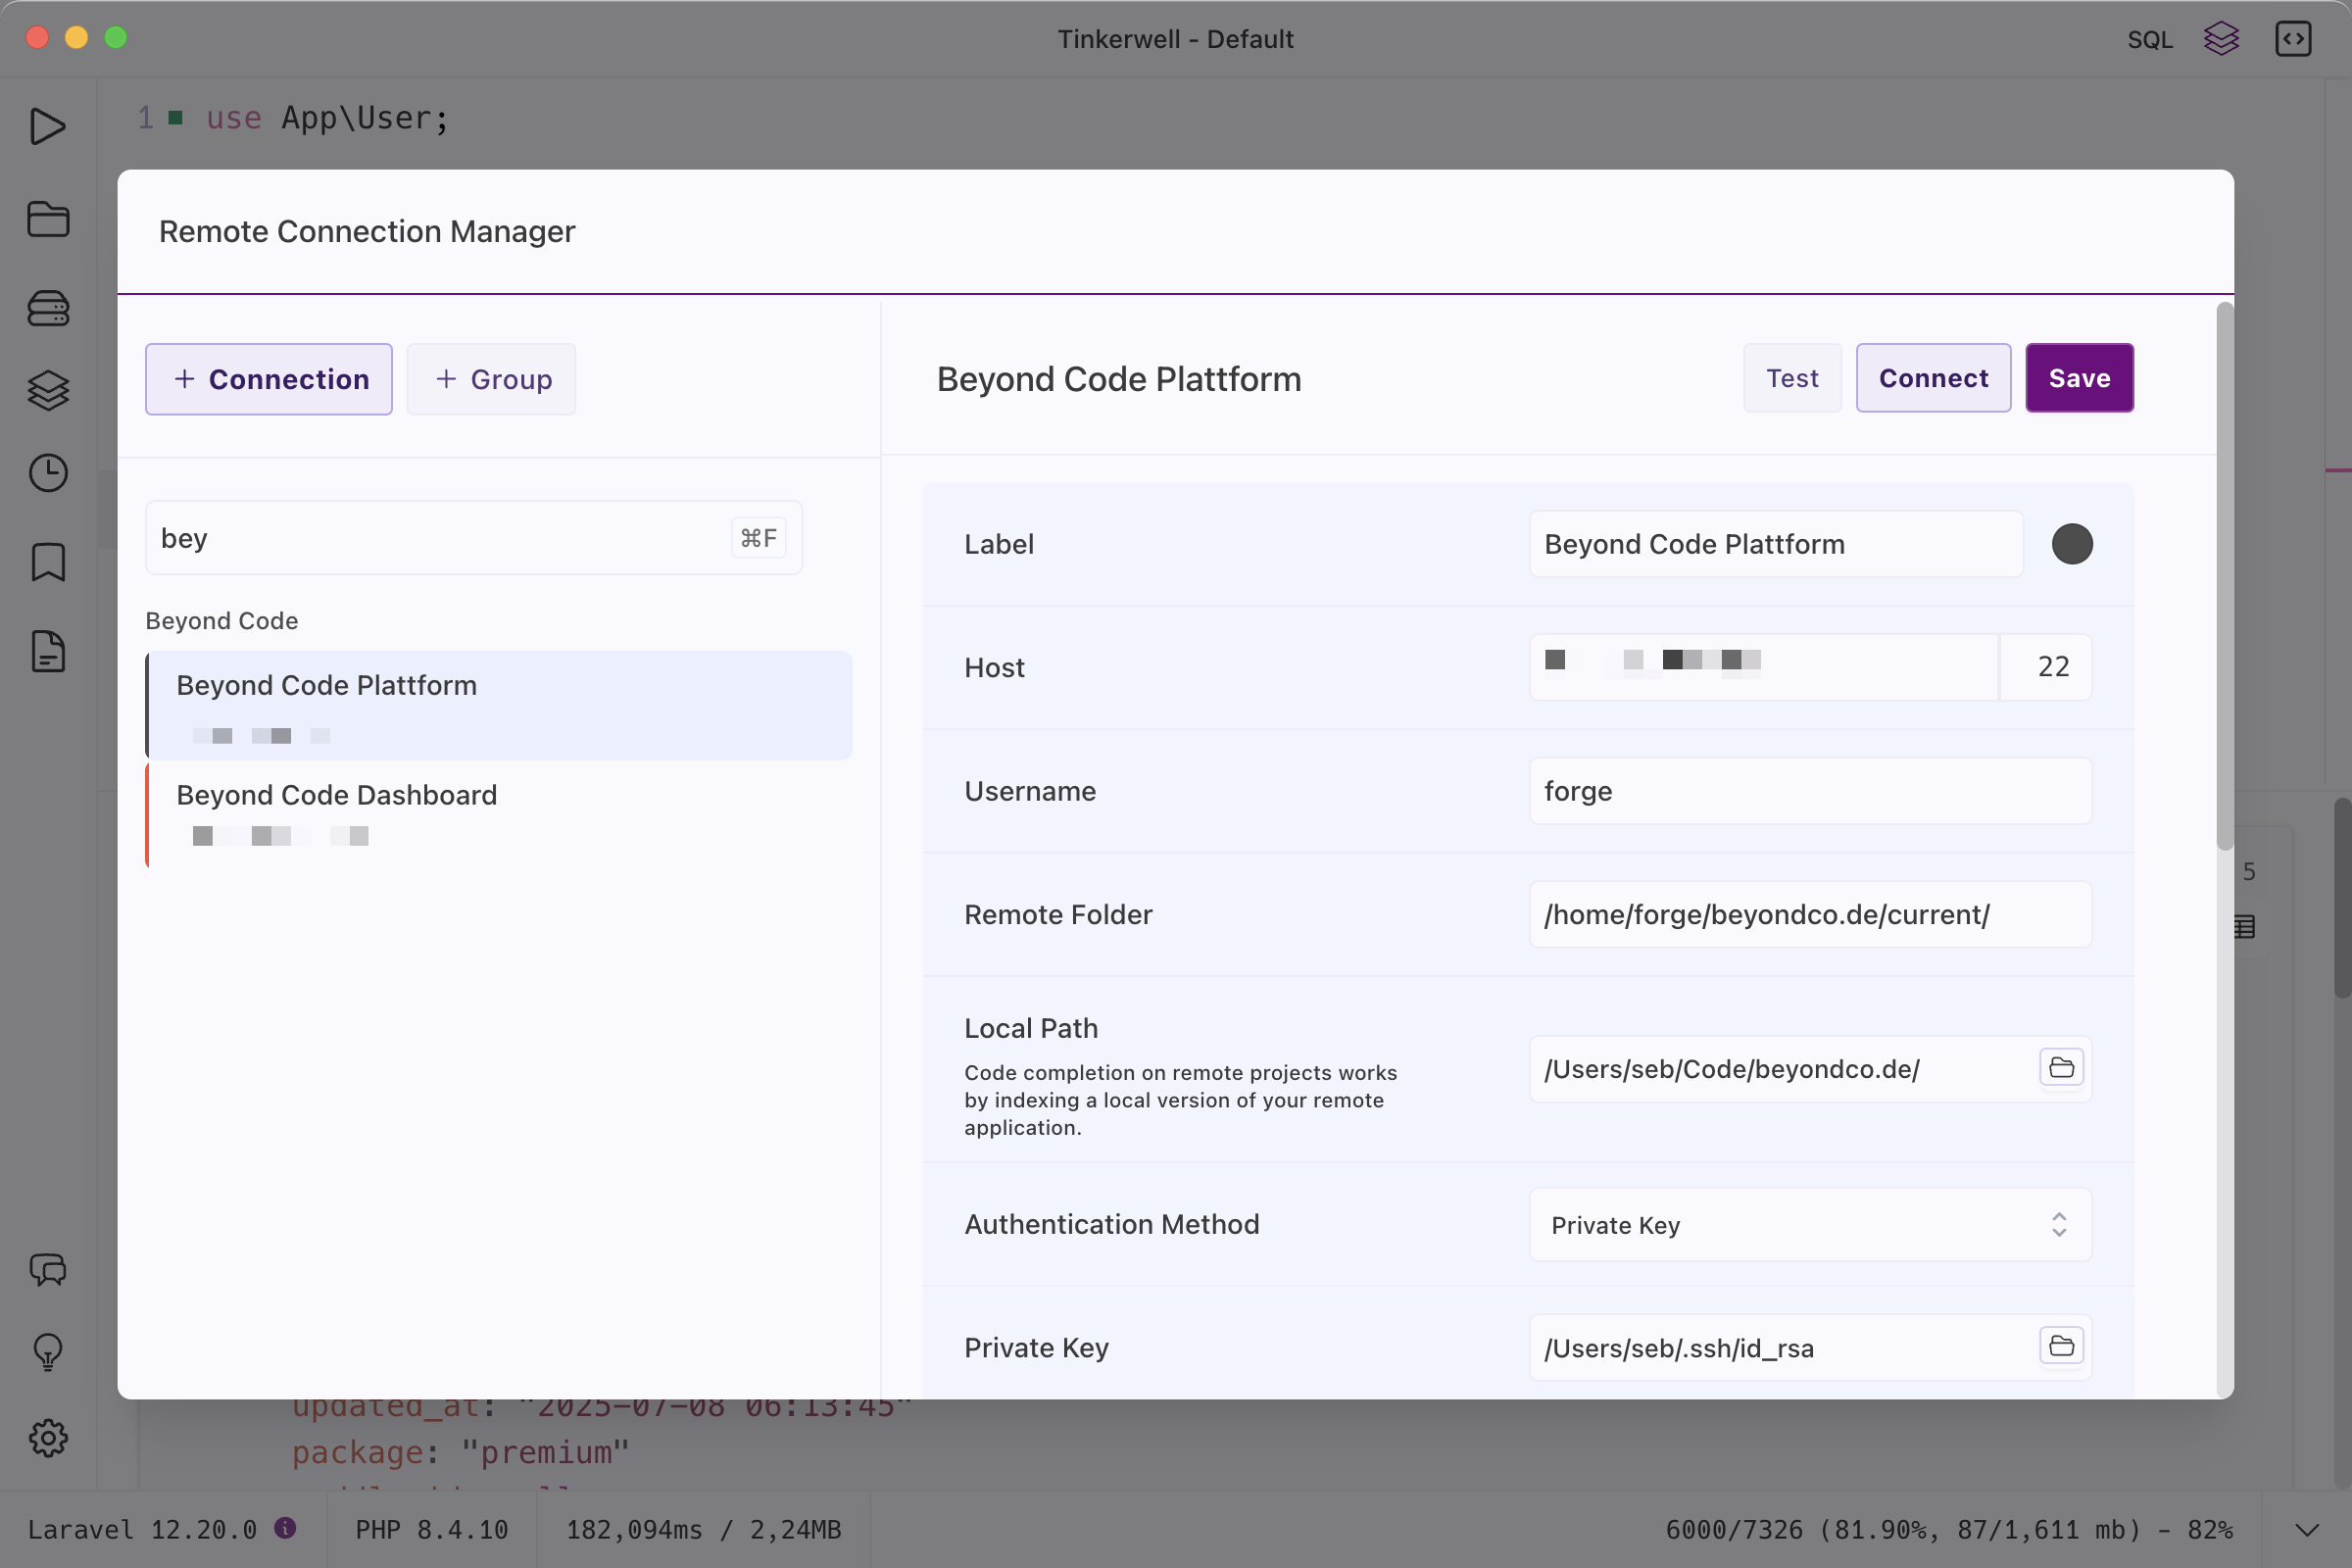Click the Beyond Code group heading
The image size is (2352, 1568).
(x=222, y=621)
